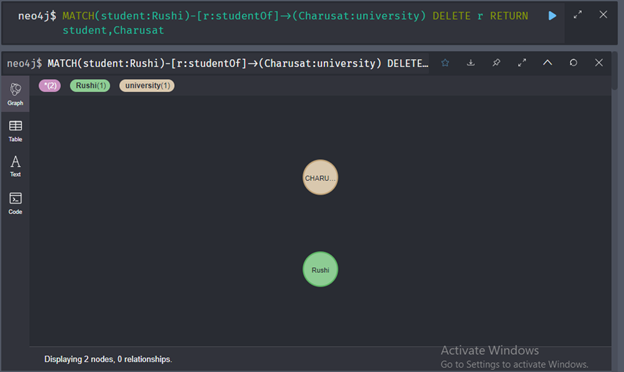
Task: Click the result frame vertical scrollbar
Action: tap(615, 70)
